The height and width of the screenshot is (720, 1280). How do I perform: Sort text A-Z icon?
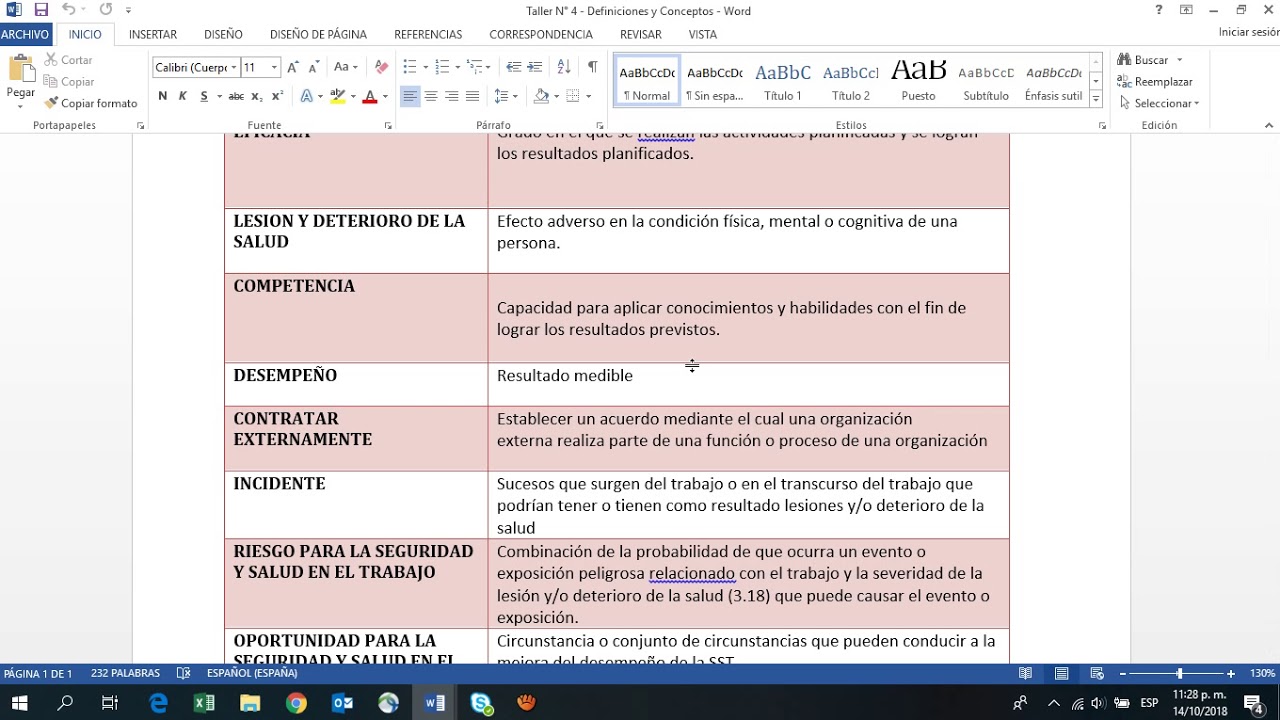pos(563,67)
